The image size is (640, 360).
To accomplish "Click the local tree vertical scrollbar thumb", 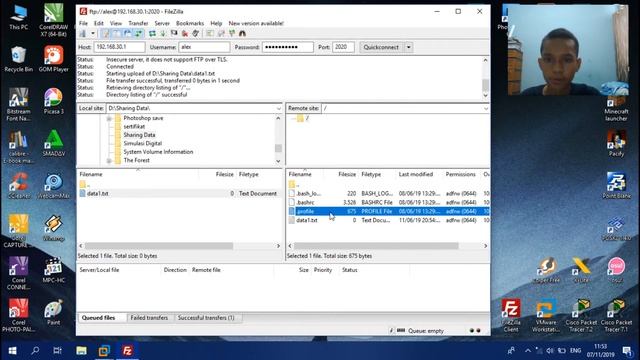I will pos(278,148).
